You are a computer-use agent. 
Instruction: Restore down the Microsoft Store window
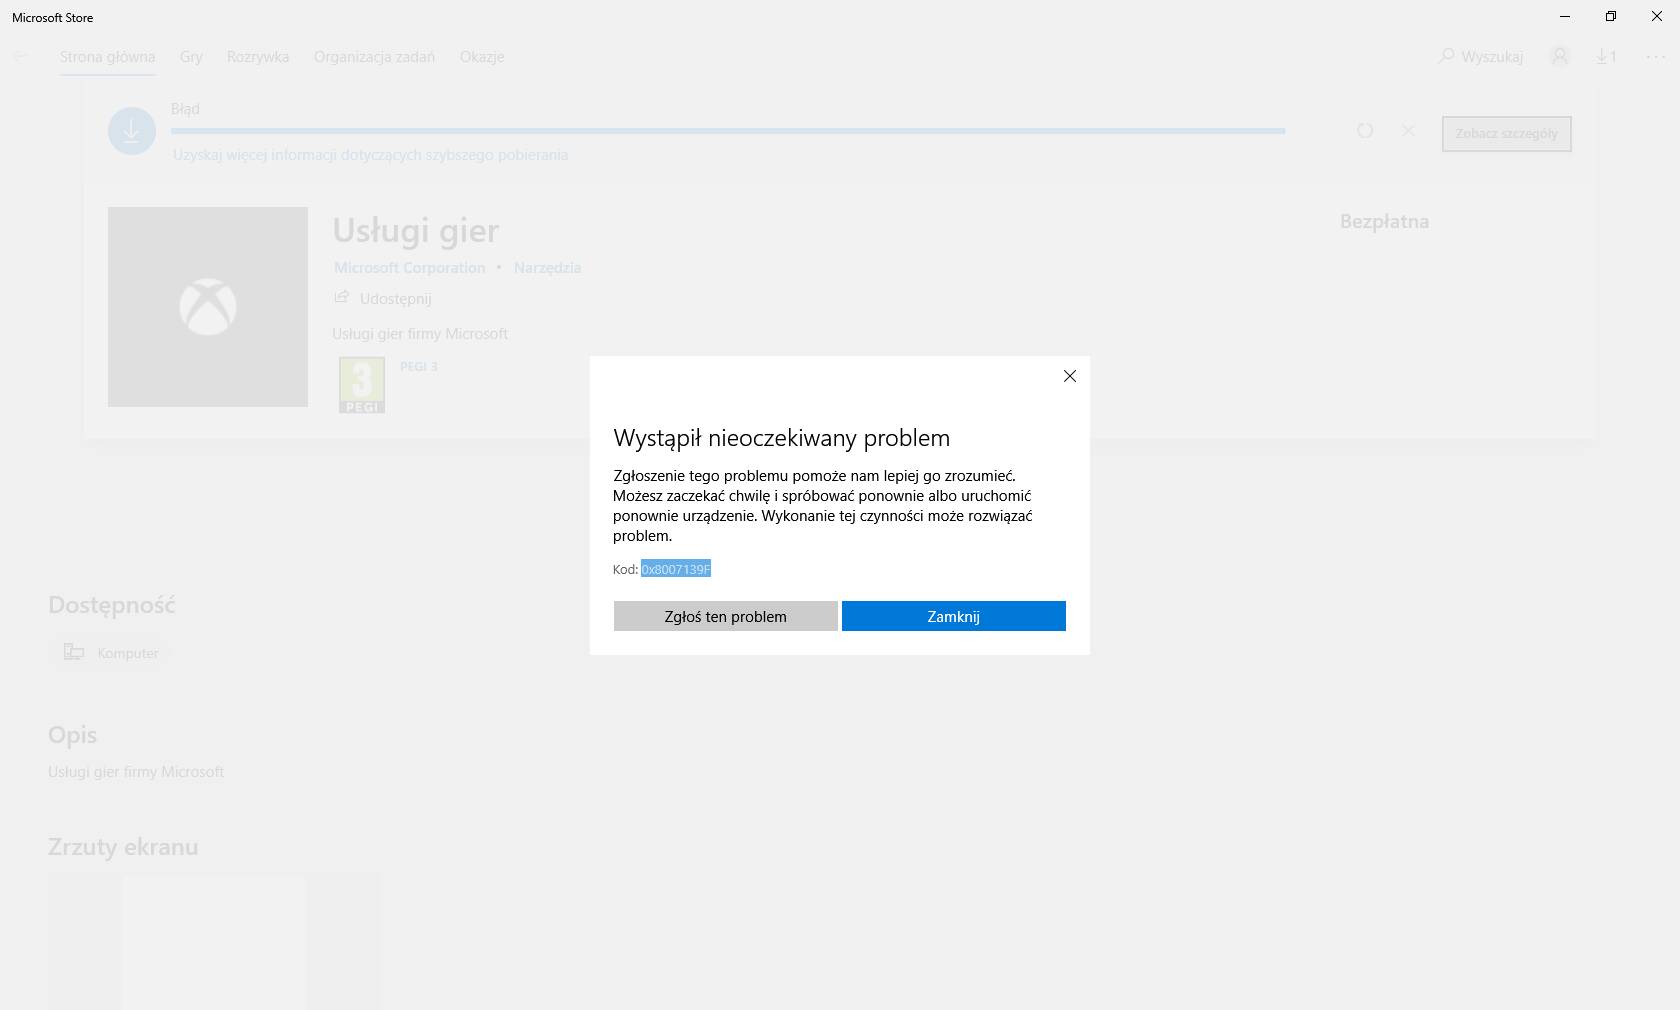[1611, 17]
